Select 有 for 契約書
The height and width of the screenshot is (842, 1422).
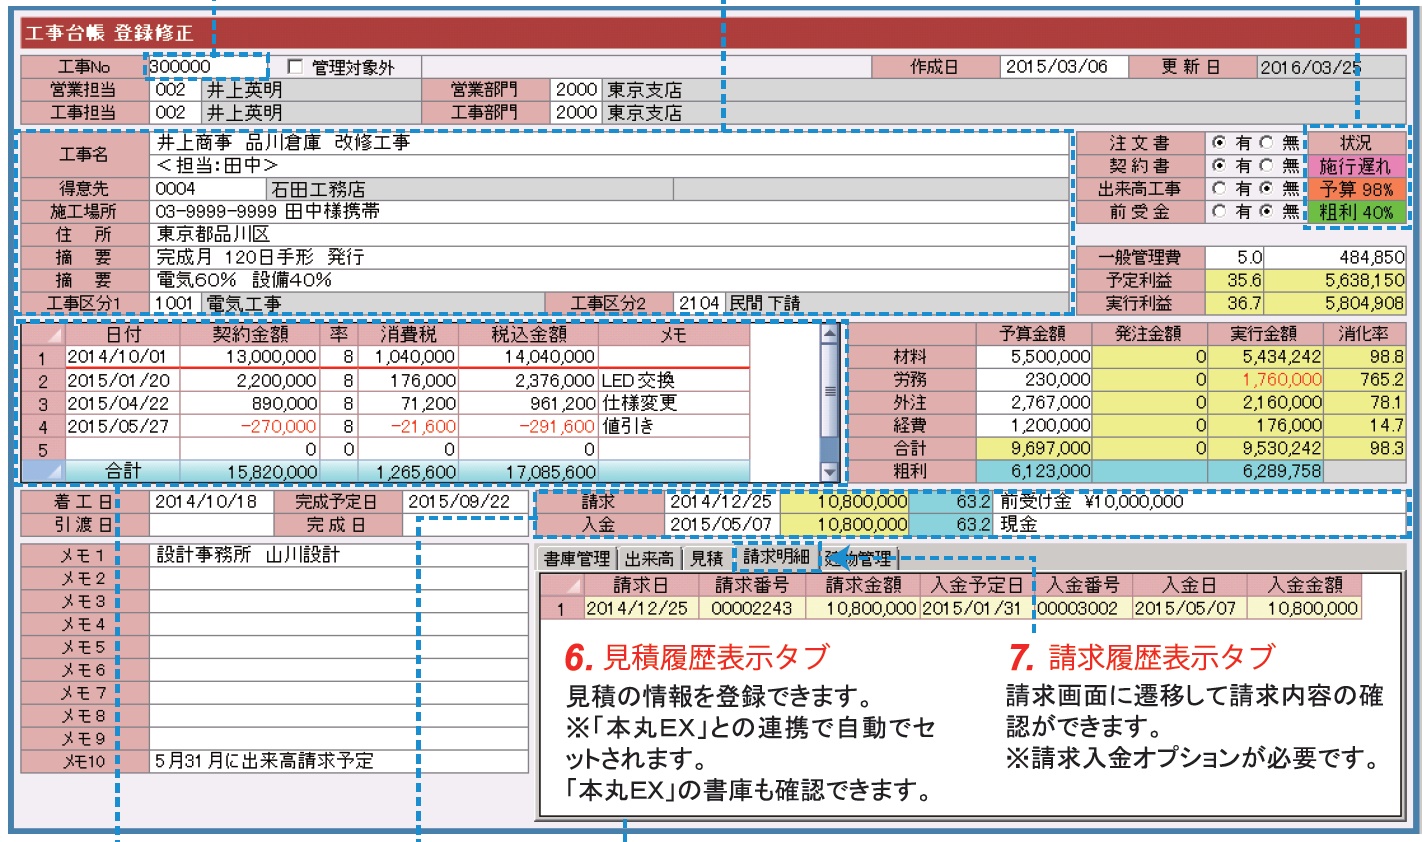coord(1219,166)
